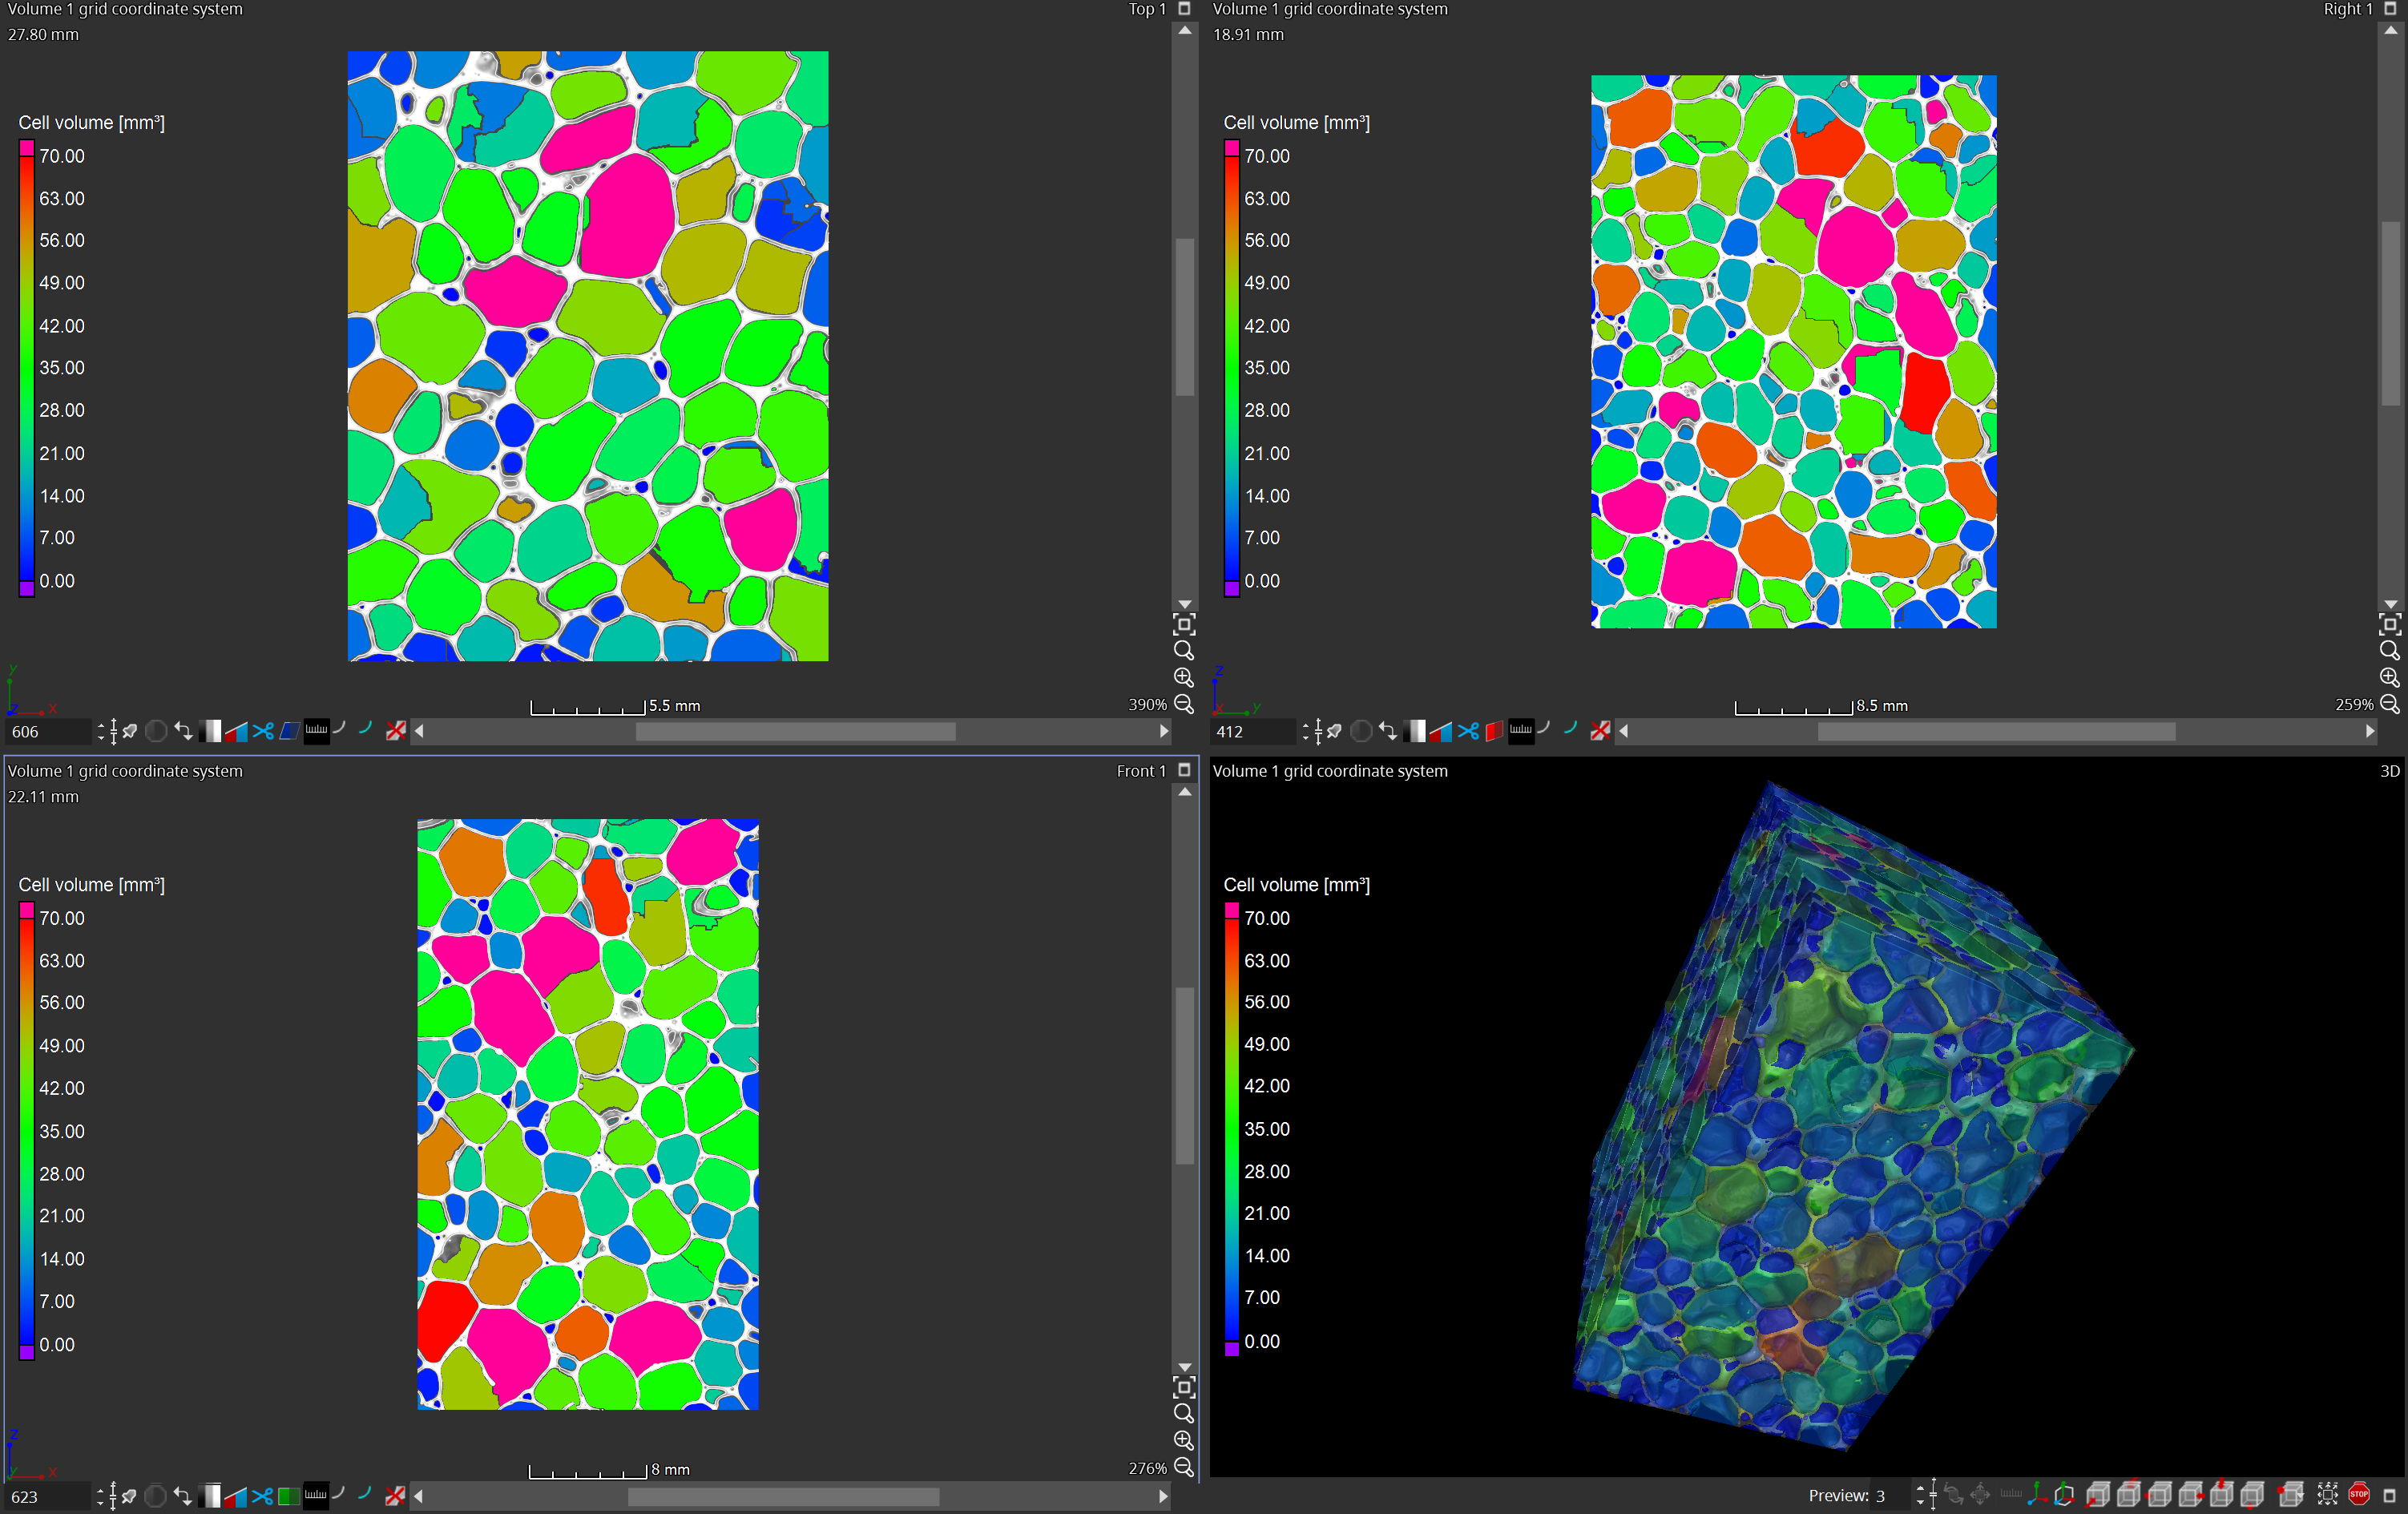Click the zoom-out magnifier next to 259%

coord(2390,704)
